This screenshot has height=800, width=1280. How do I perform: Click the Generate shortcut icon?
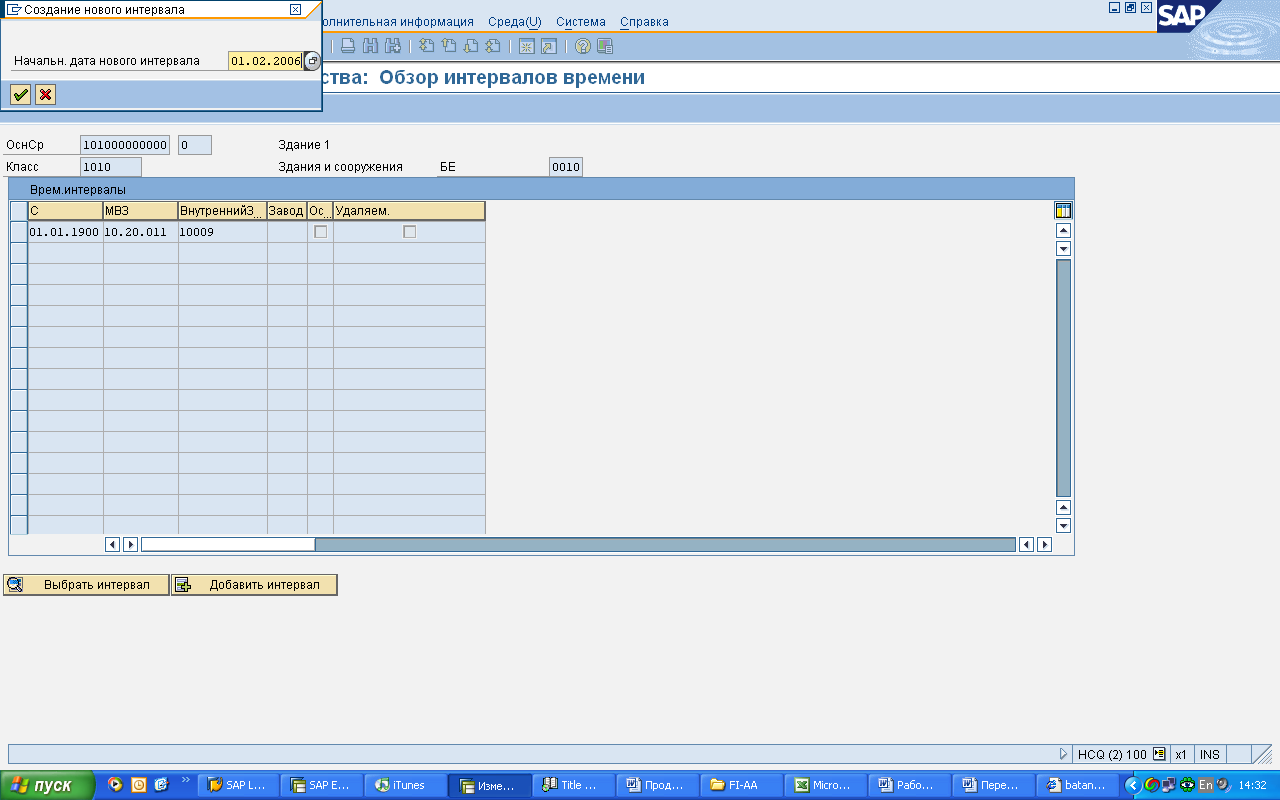coord(548,46)
